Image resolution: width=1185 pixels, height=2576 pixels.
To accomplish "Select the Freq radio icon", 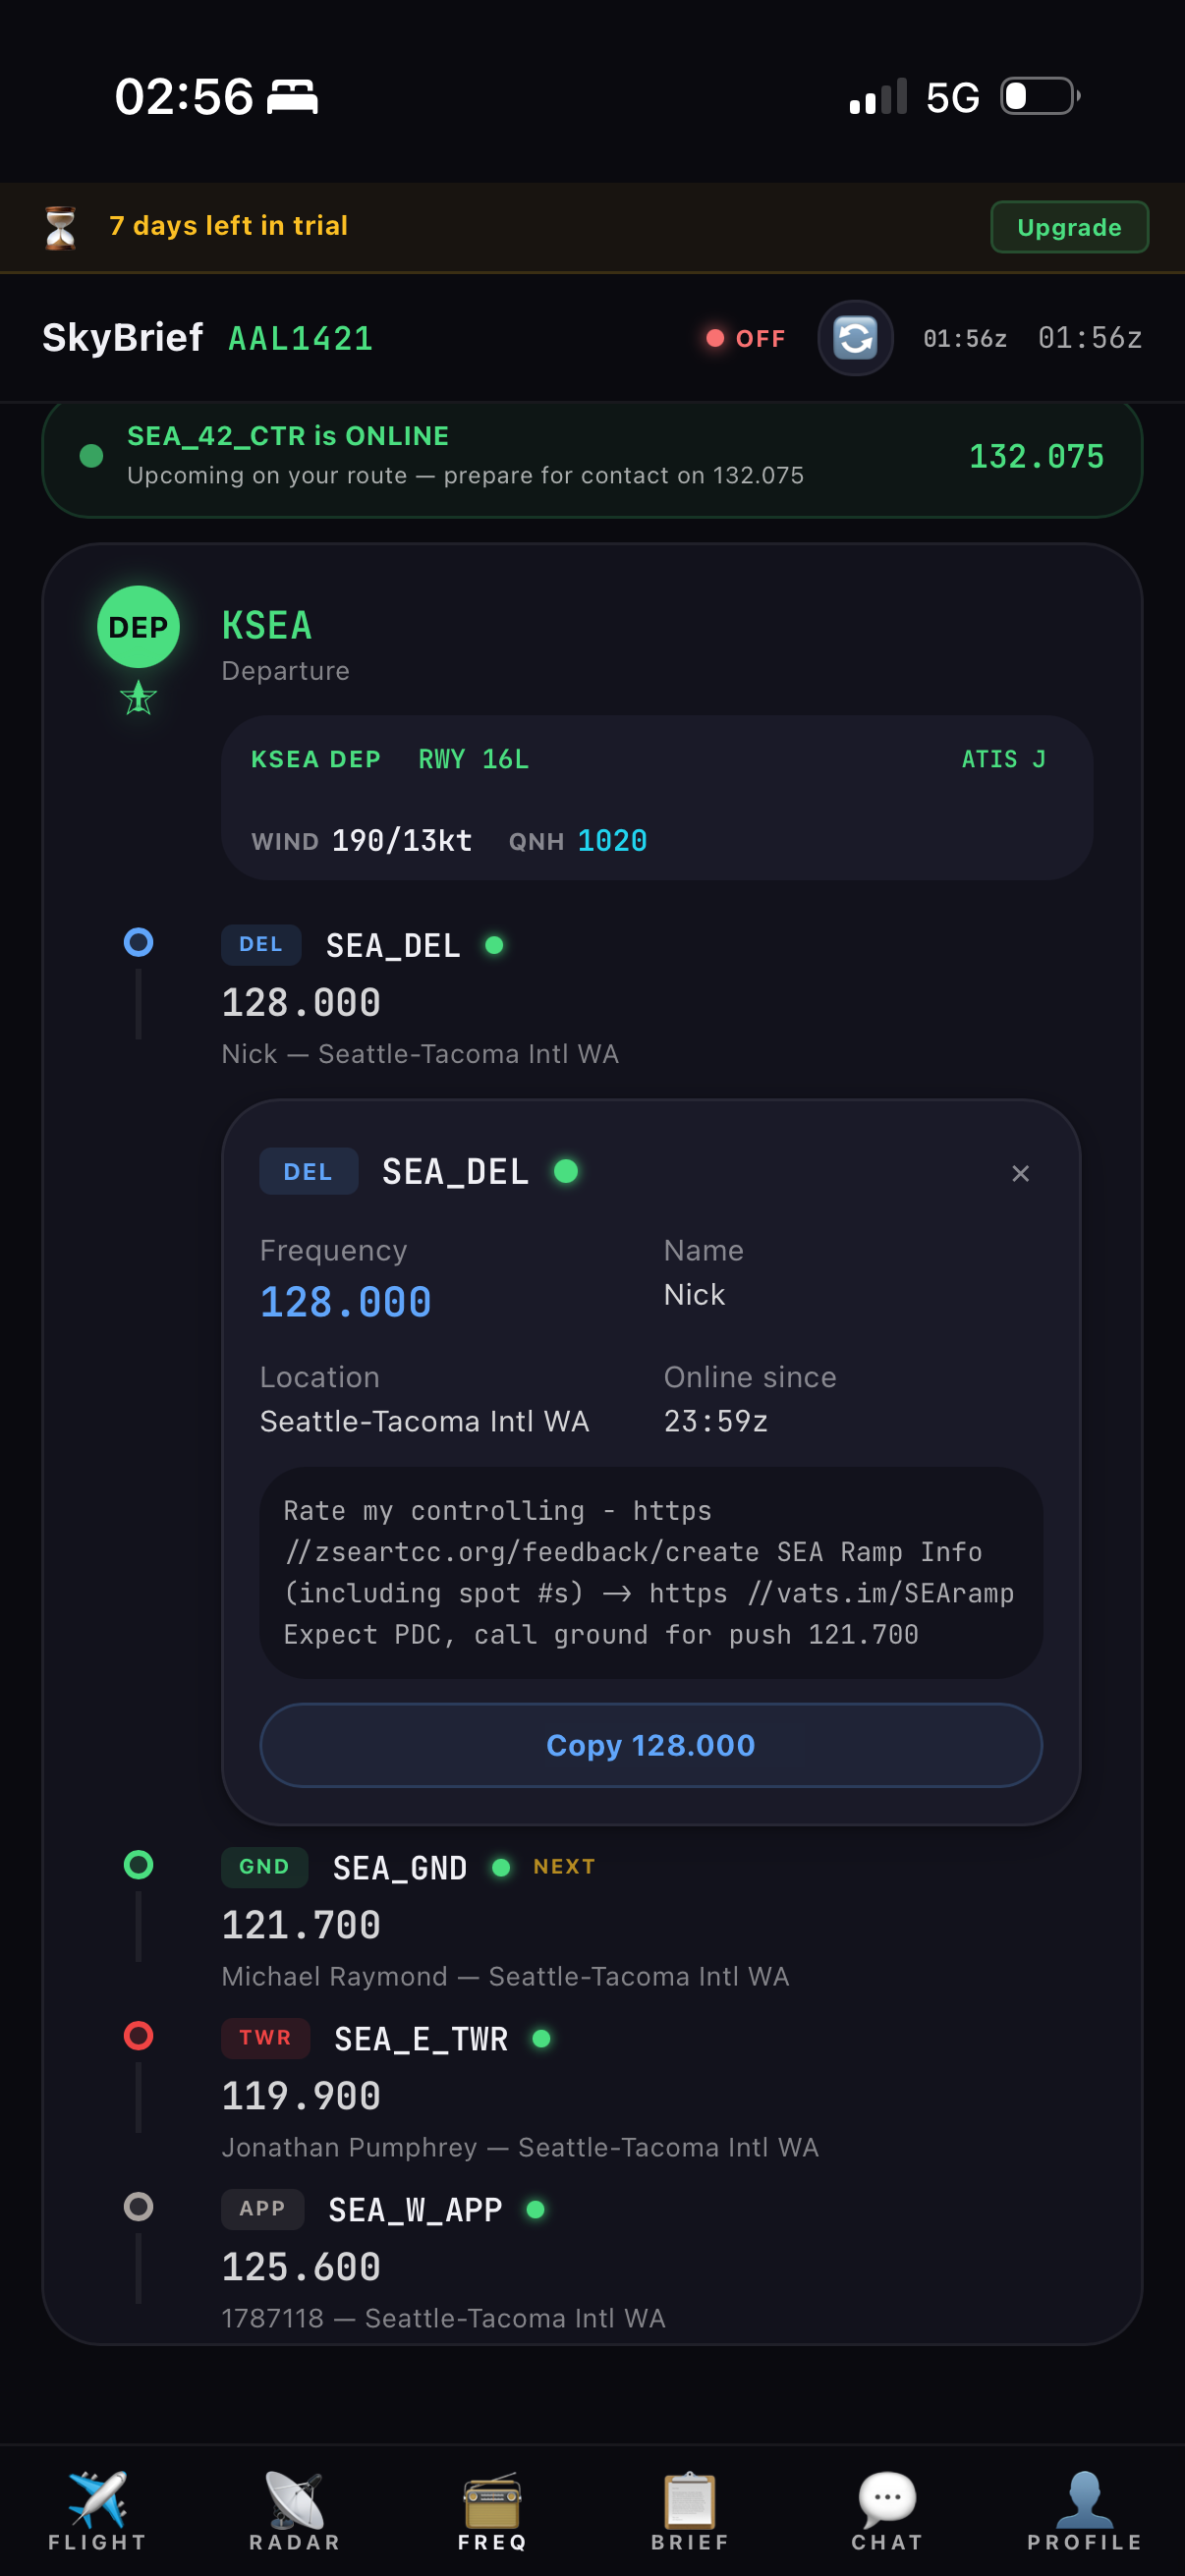I will [x=492, y=2498].
